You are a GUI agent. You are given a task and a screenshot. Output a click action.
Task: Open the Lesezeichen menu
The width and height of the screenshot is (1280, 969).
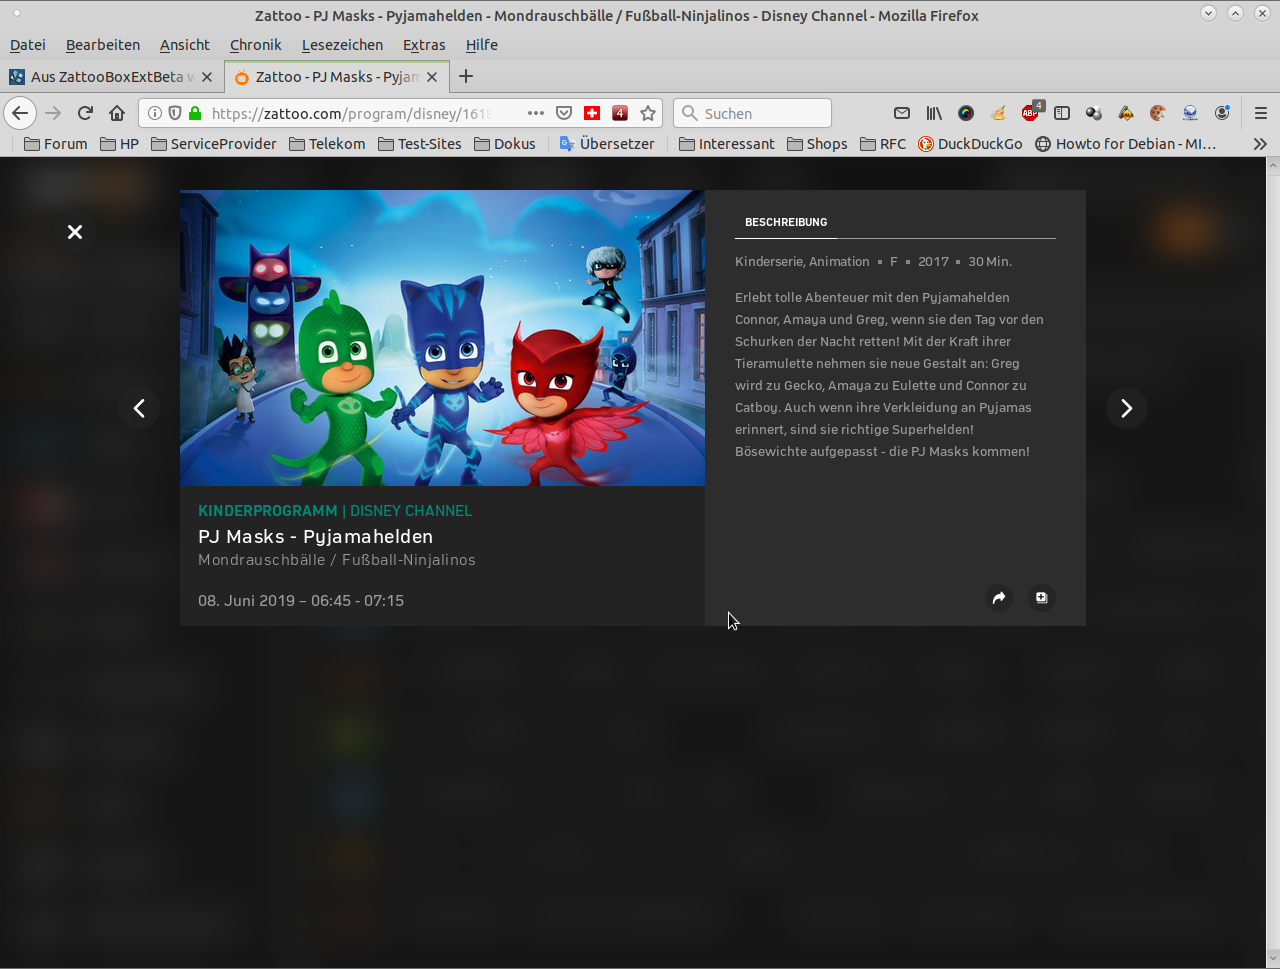tap(342, 45)
